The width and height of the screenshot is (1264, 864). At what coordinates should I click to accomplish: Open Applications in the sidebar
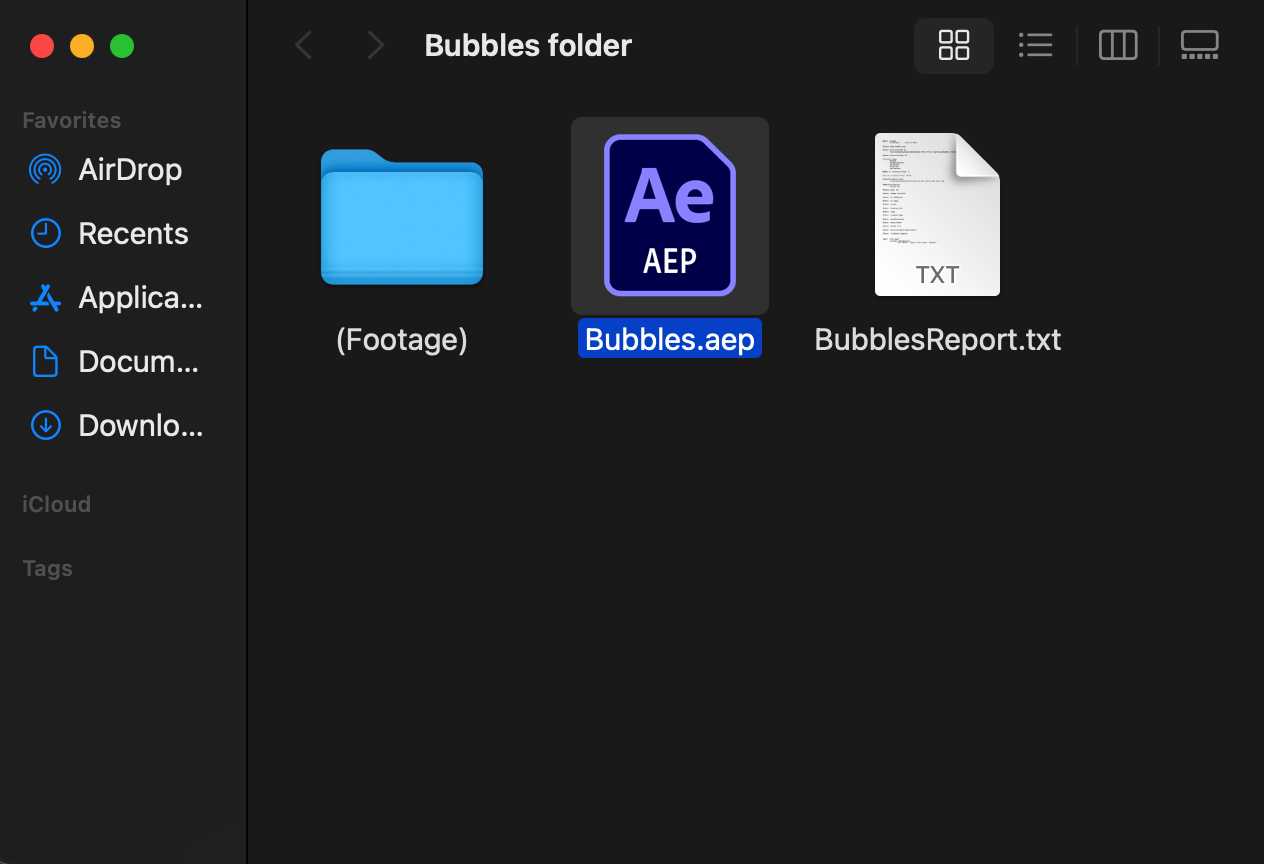tap(140, 298)
